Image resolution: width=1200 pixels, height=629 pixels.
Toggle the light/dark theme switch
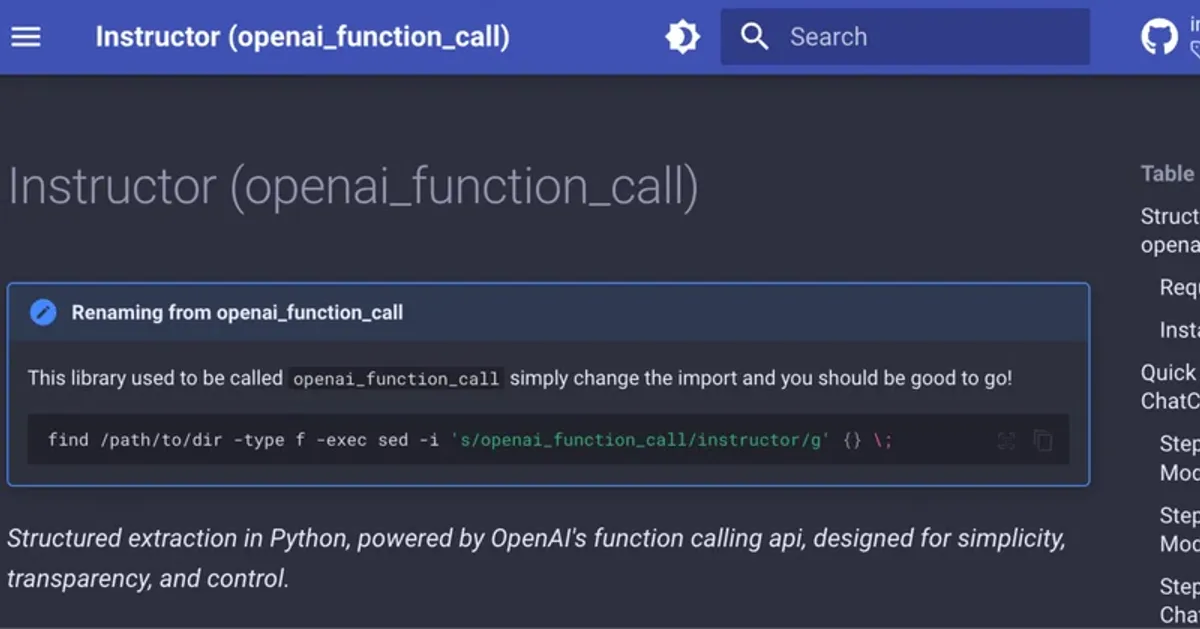683,37
